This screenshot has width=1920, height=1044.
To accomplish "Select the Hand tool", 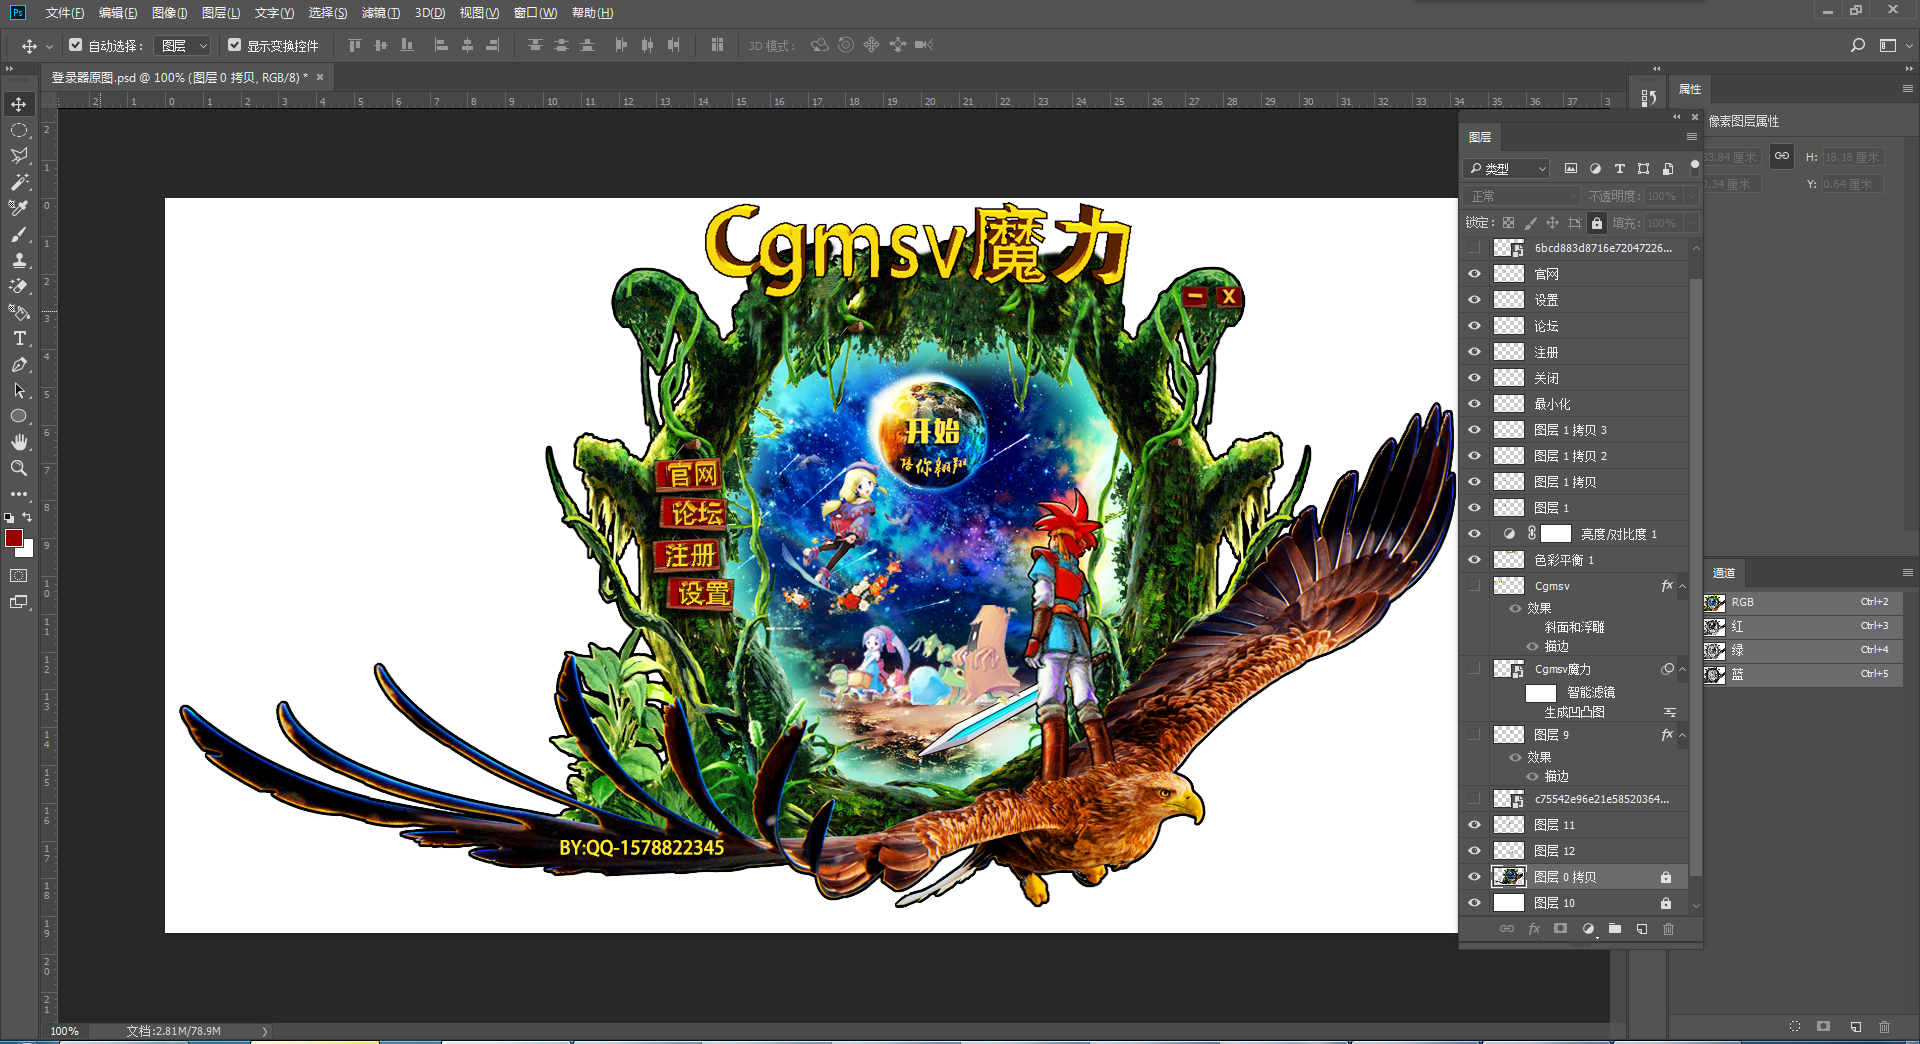I will tap(19, 442).
